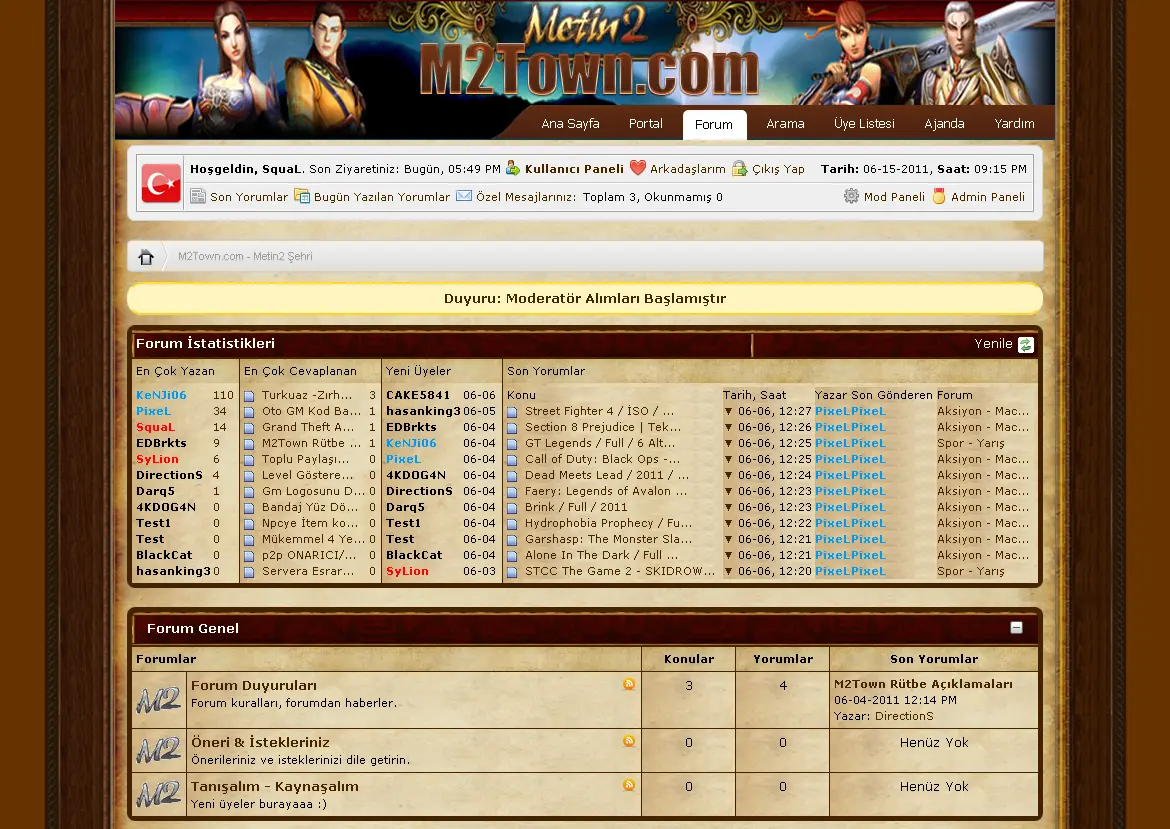Open the Ajanda tab
1170x829 pixels.
pos(944,124)
